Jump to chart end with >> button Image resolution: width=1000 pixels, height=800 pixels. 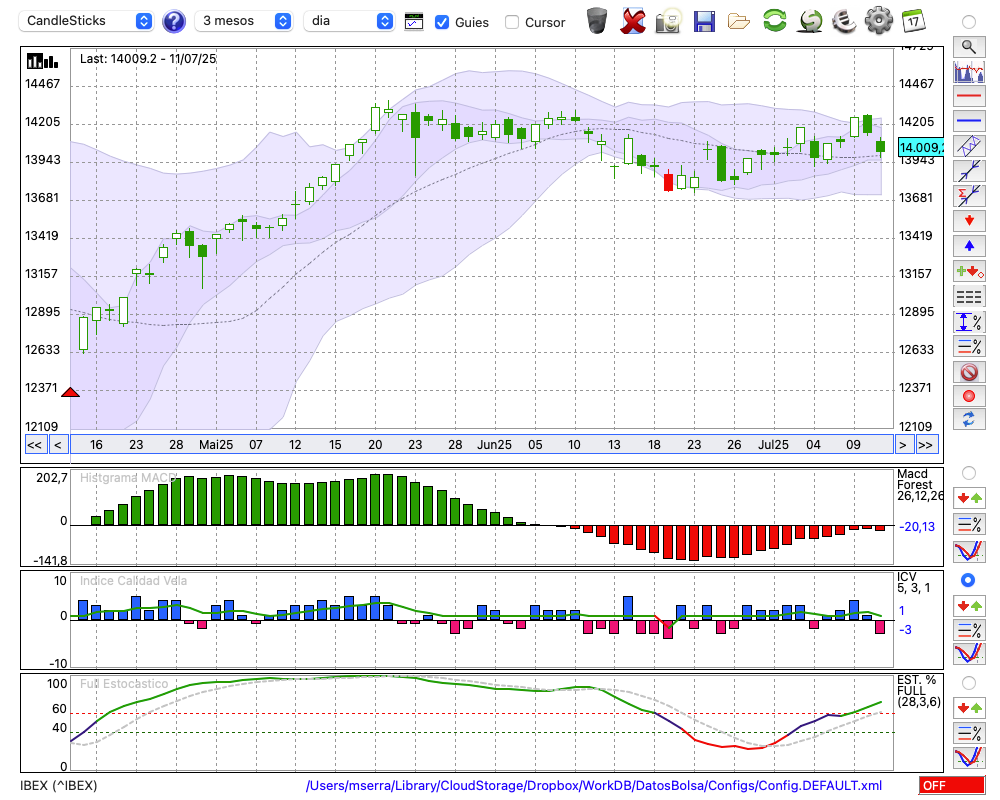click(x=927, y=445)
